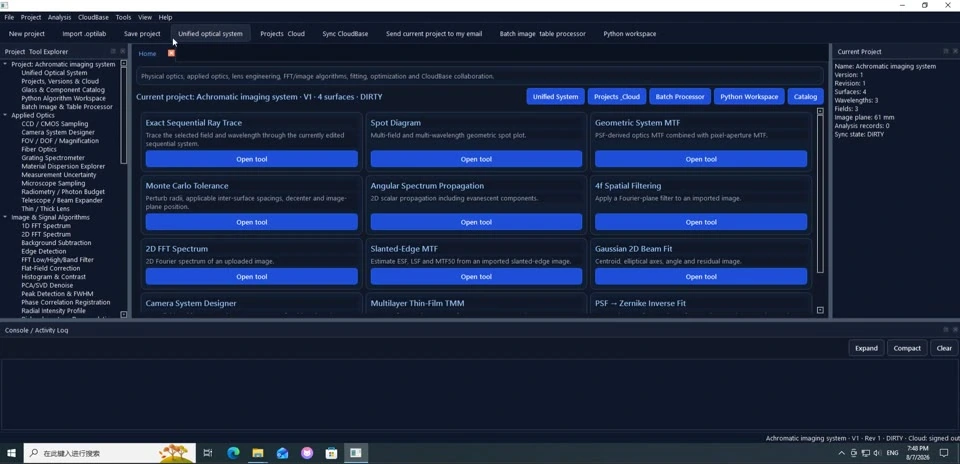Open File Explorer from the taskbar

pos(258,453)
